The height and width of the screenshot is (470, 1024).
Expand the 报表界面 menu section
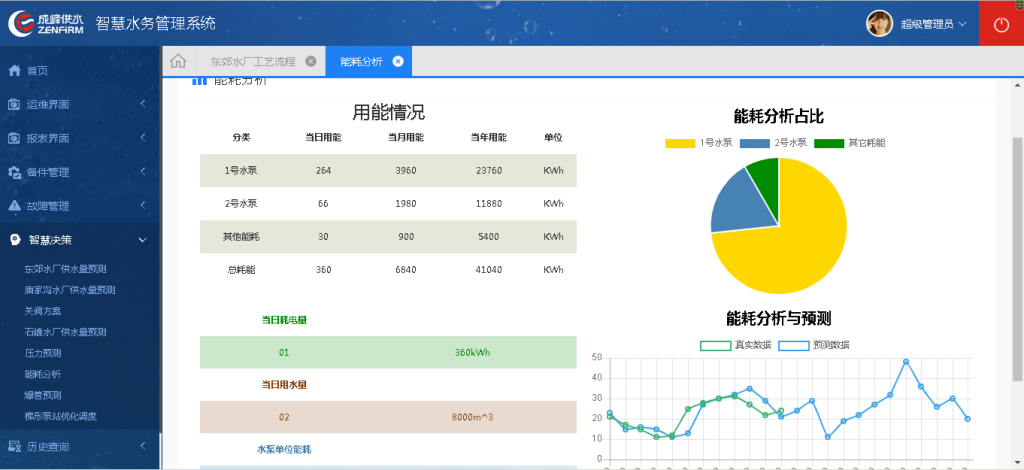click(142, 138)
